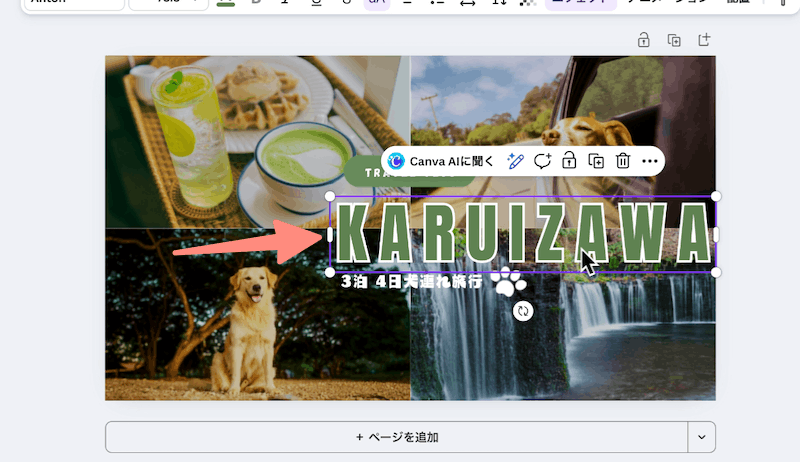Click the top-right corner handle of text box
This screenshot has height=462, width=800.
click(x=716, y=196)
